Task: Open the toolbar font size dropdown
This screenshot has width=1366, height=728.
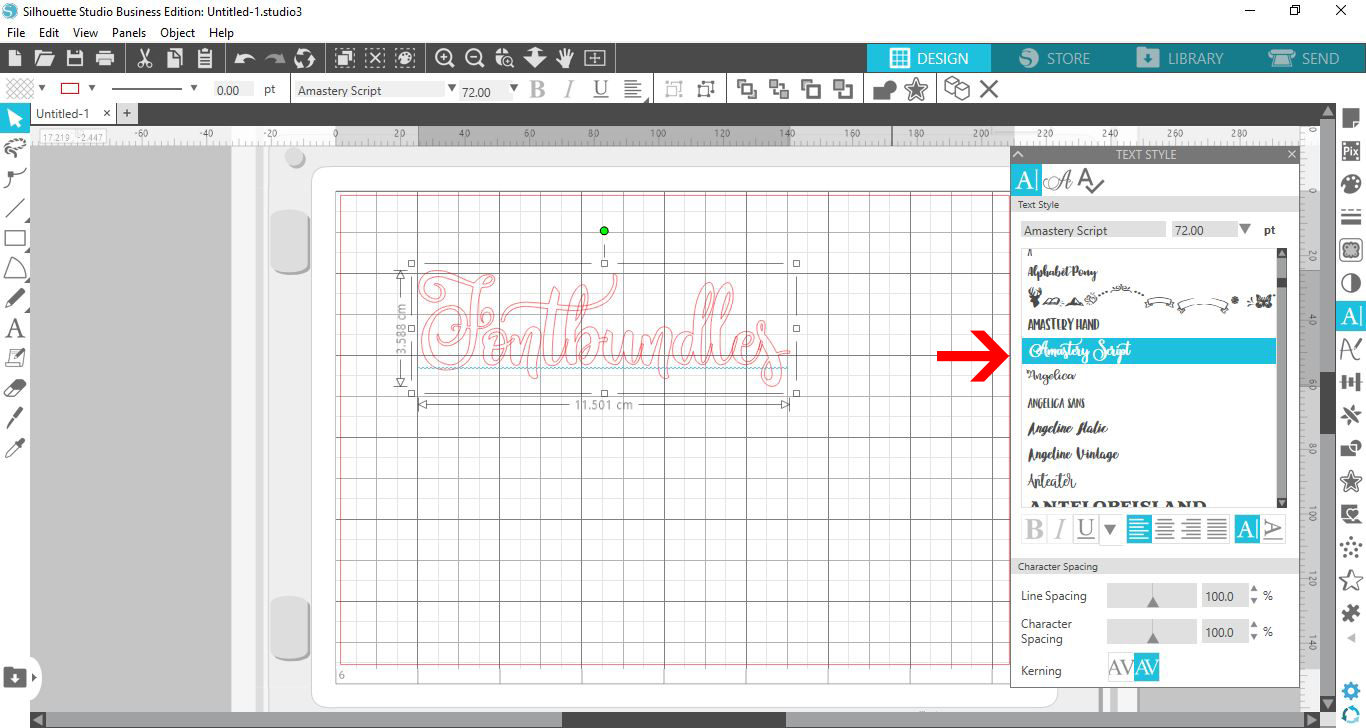Action: 514,88
